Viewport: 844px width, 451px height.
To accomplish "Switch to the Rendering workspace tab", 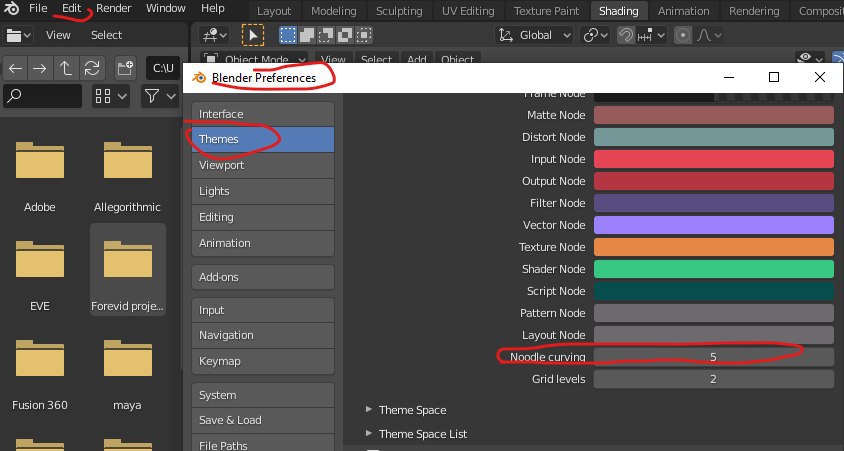I will pyautogui.click(x=754, y=11).
